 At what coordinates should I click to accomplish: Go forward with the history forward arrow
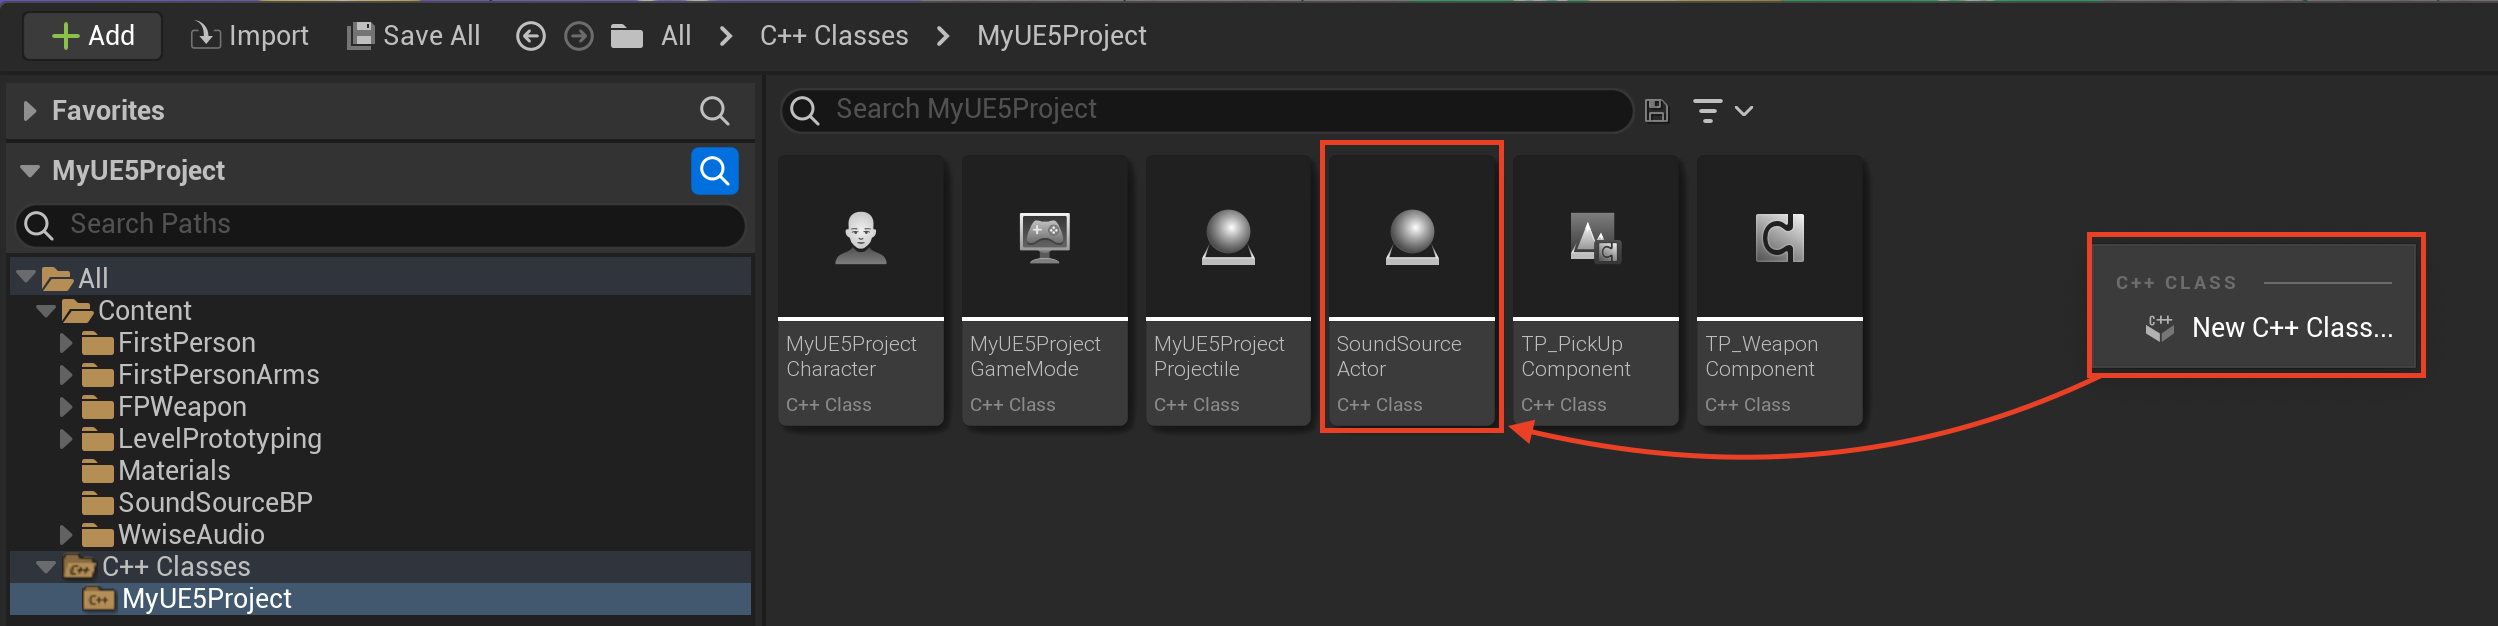click(x=579, y=37)
